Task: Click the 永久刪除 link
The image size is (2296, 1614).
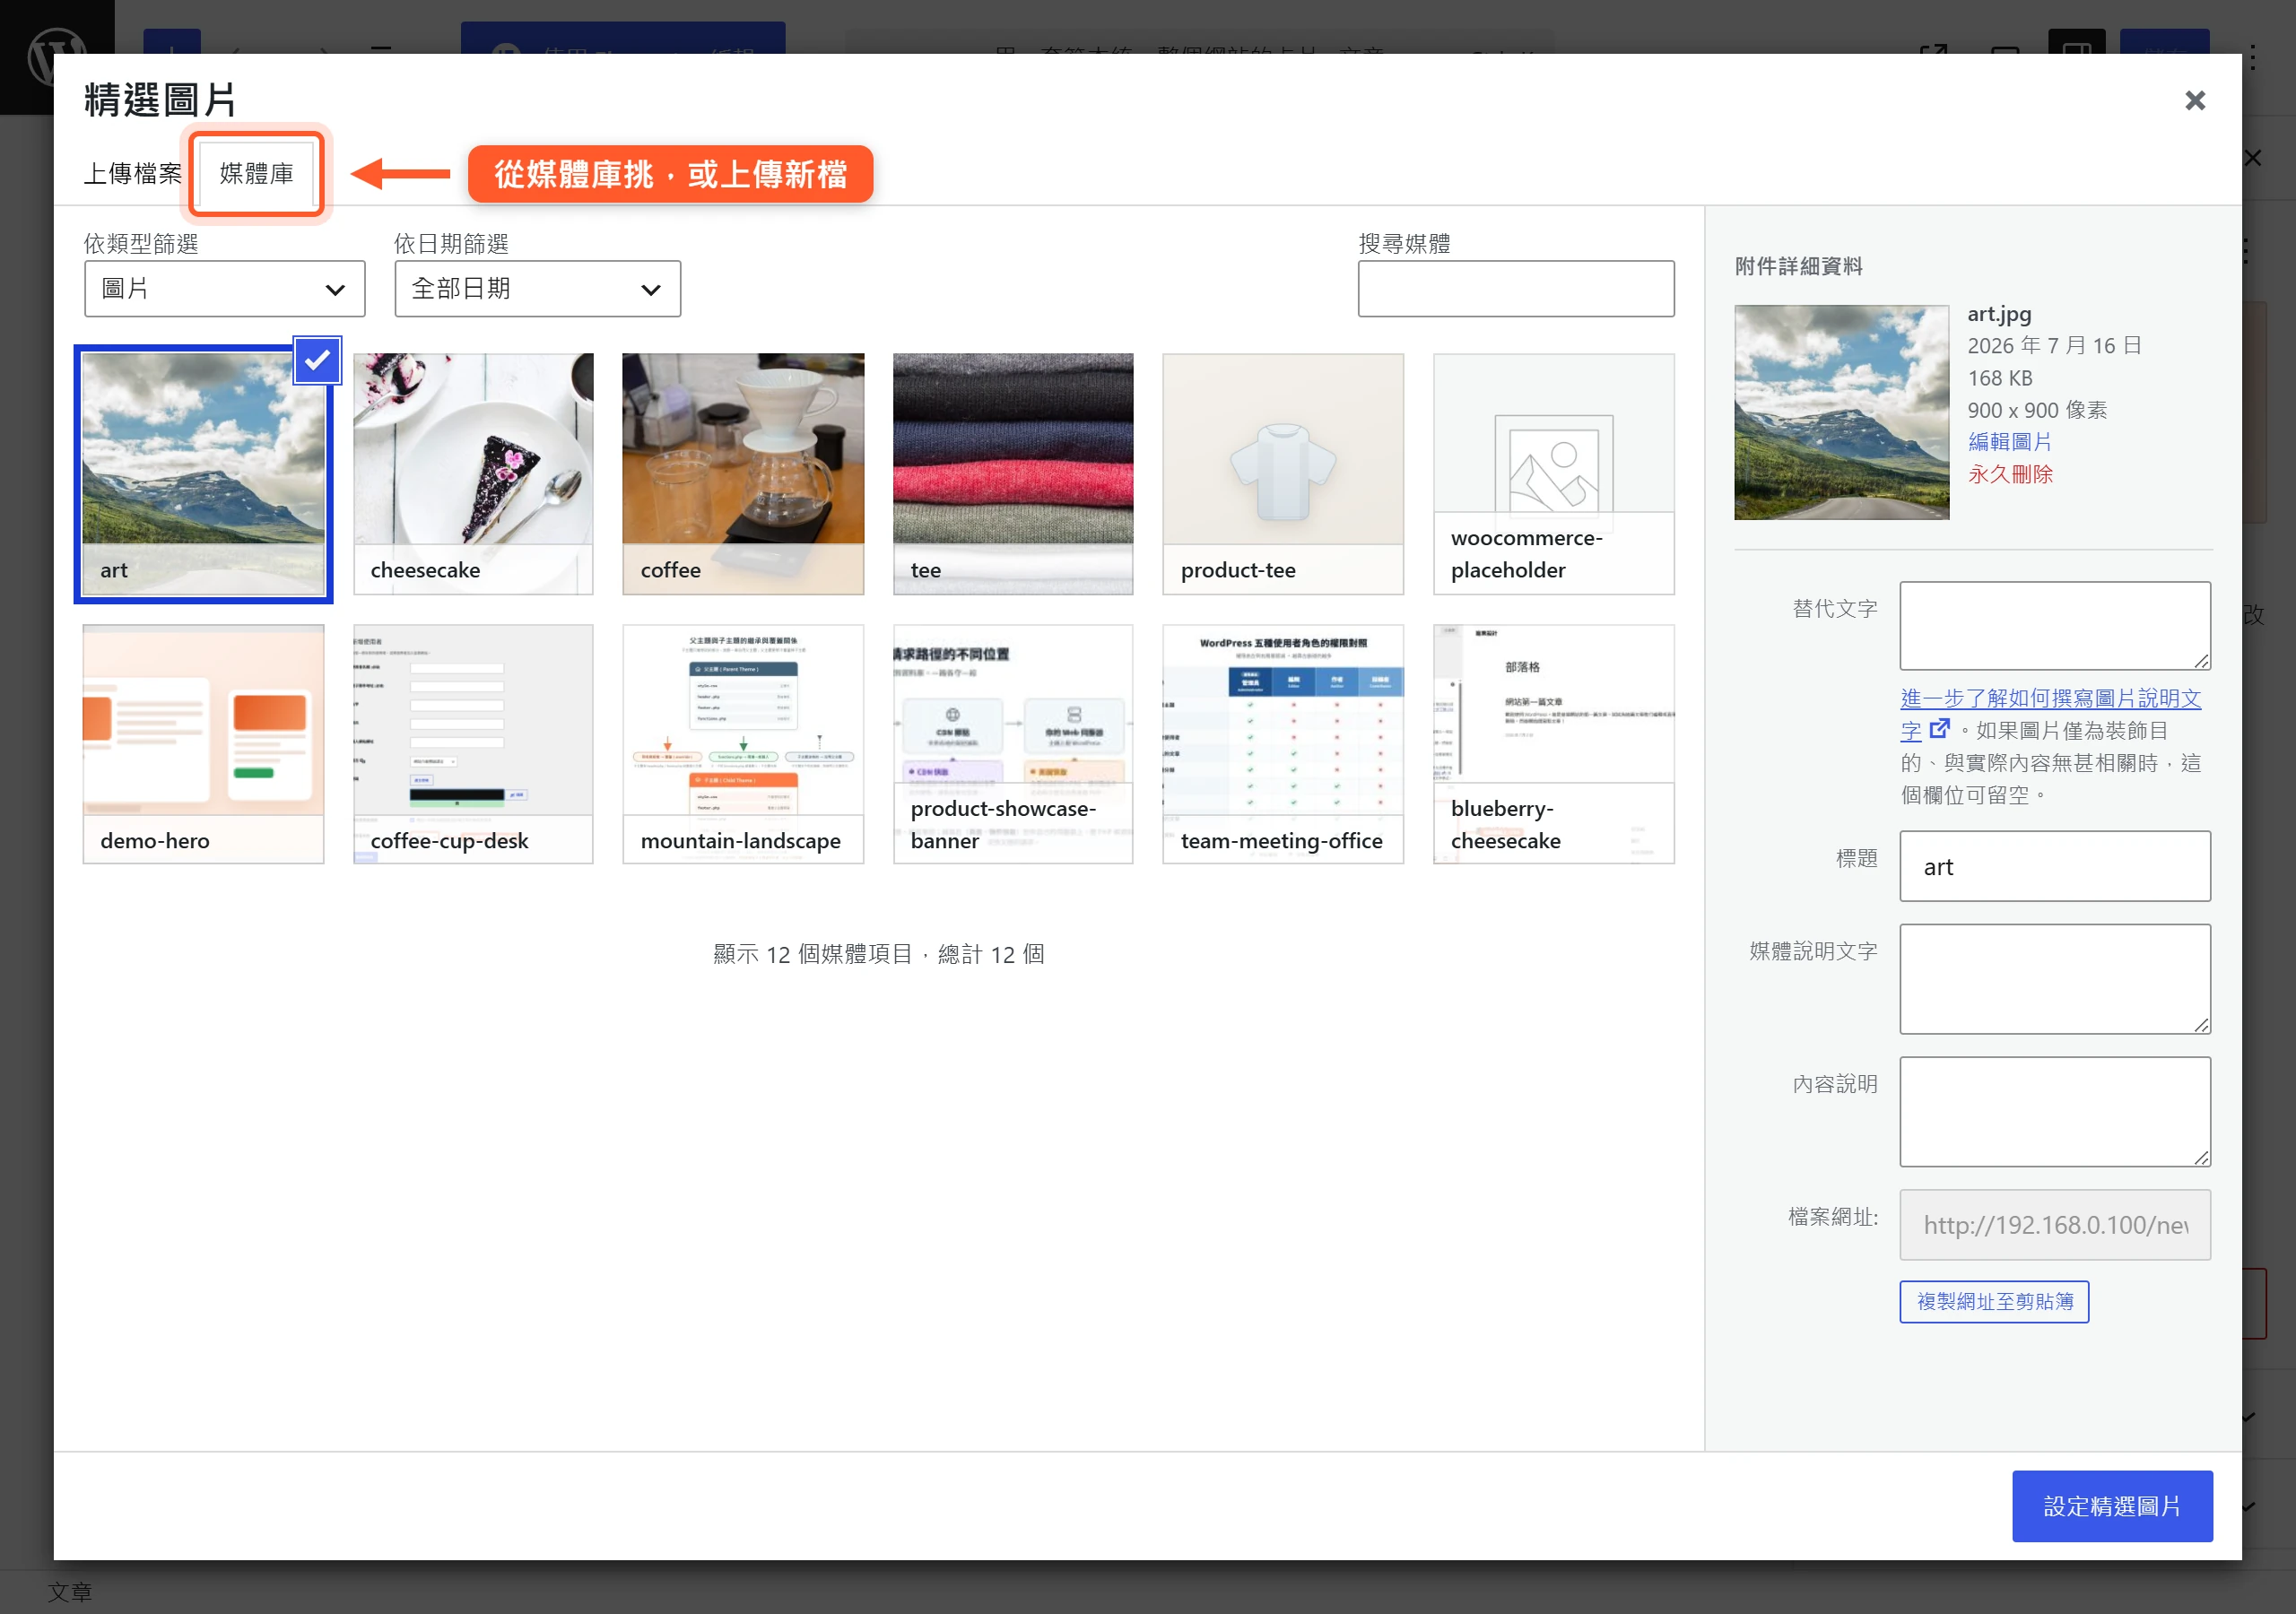Action: click(2009, 474)
